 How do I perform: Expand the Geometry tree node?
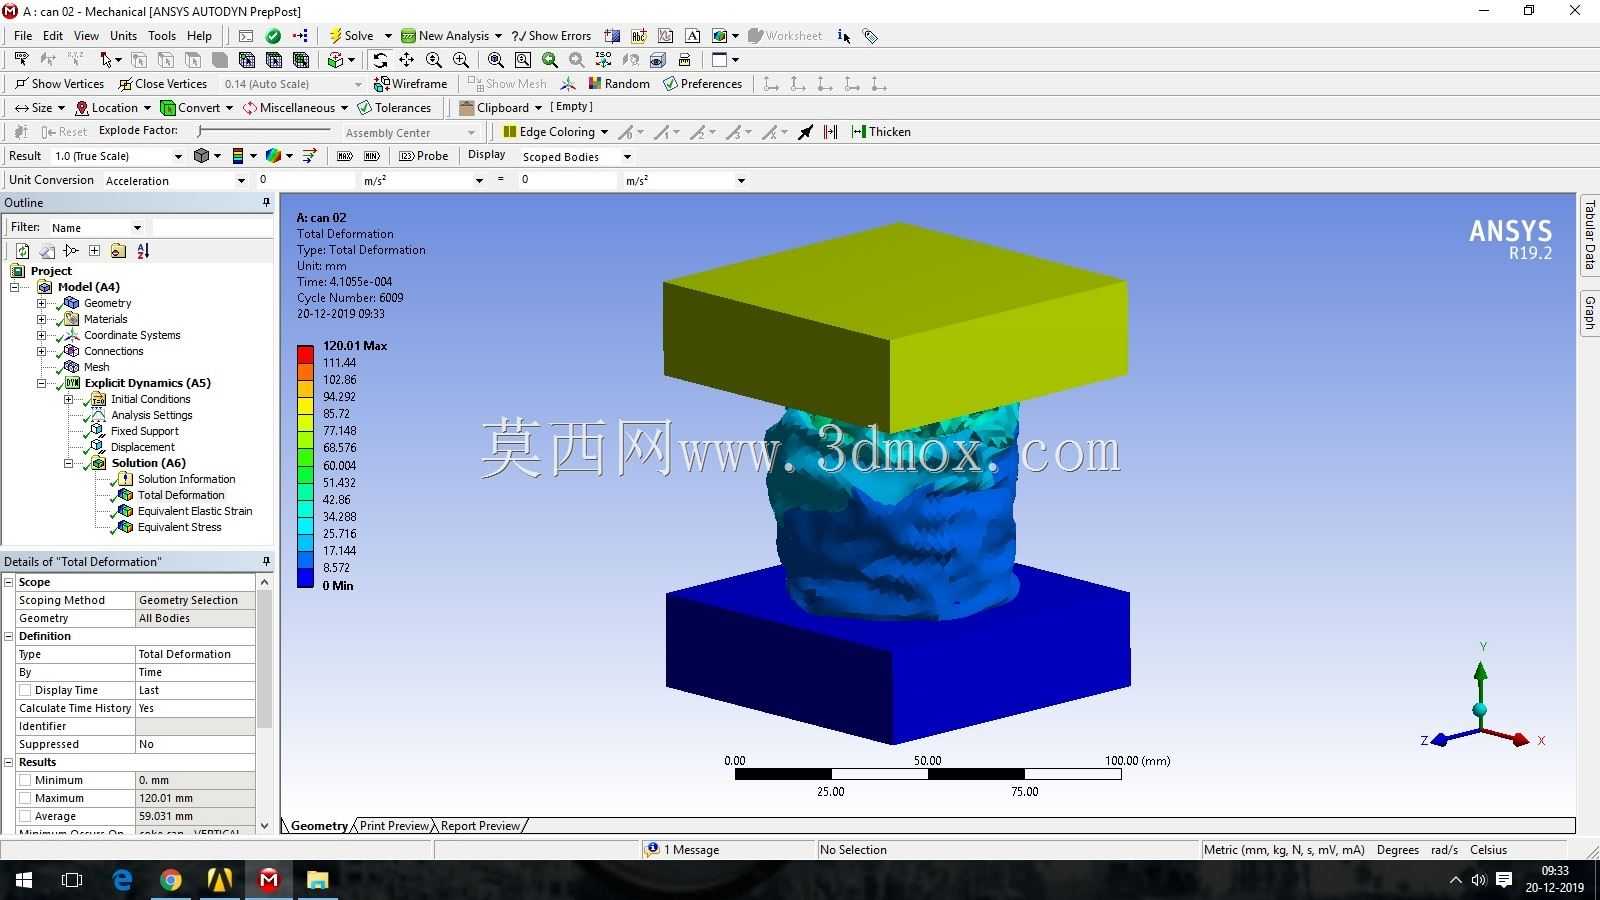(x=41, y=303)
